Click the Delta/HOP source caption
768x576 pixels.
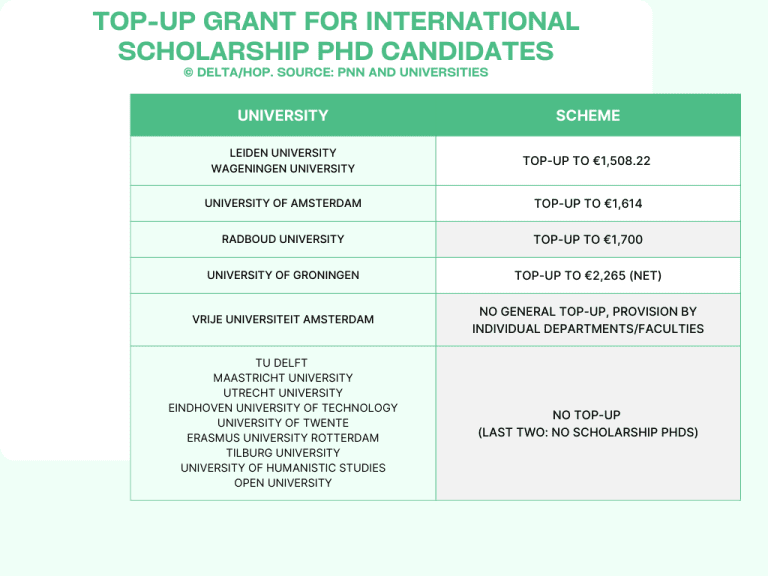(x=336, y=72)
